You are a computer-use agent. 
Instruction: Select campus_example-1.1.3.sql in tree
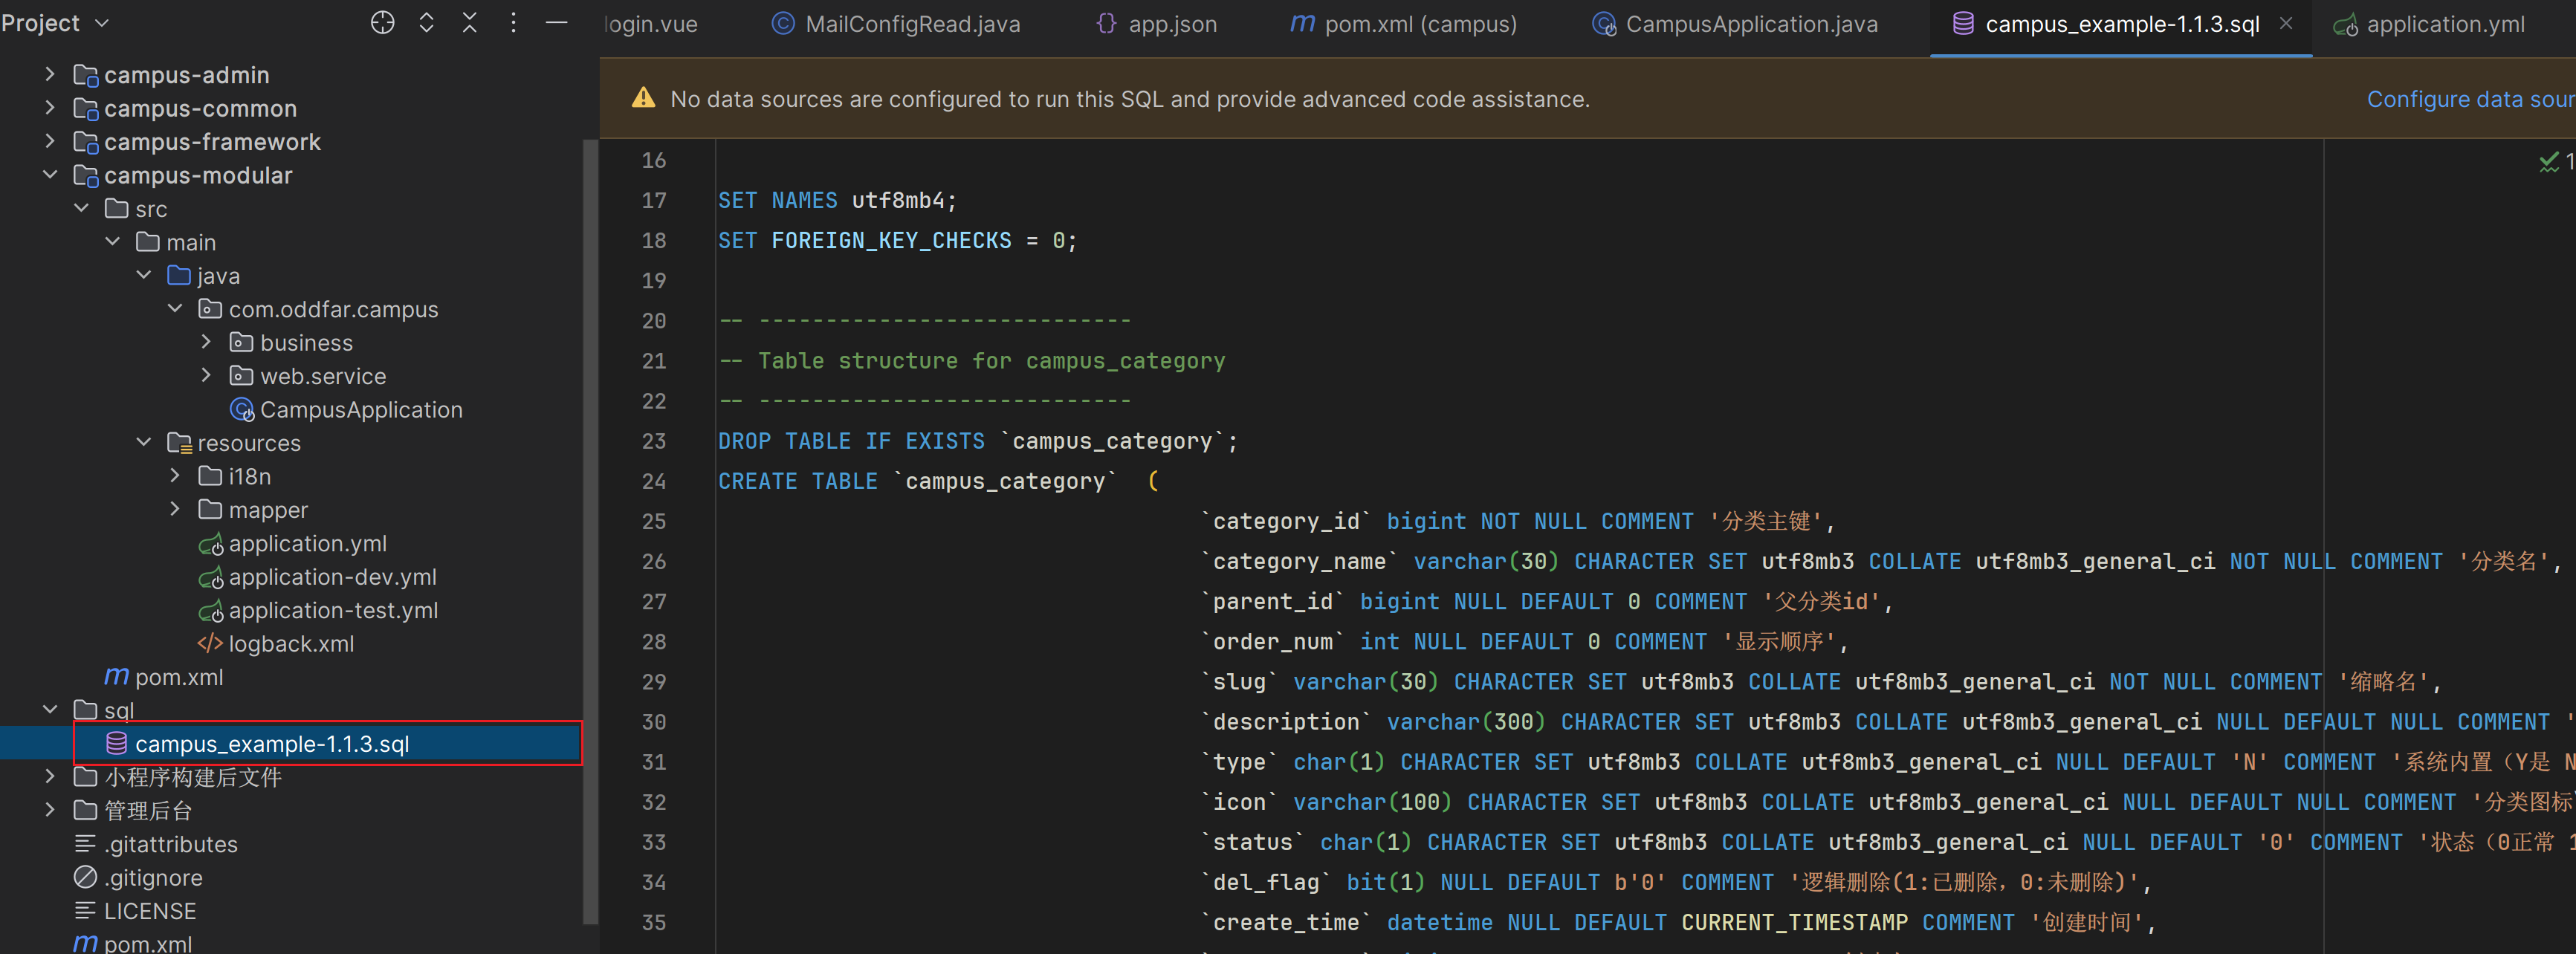point(272,744)
